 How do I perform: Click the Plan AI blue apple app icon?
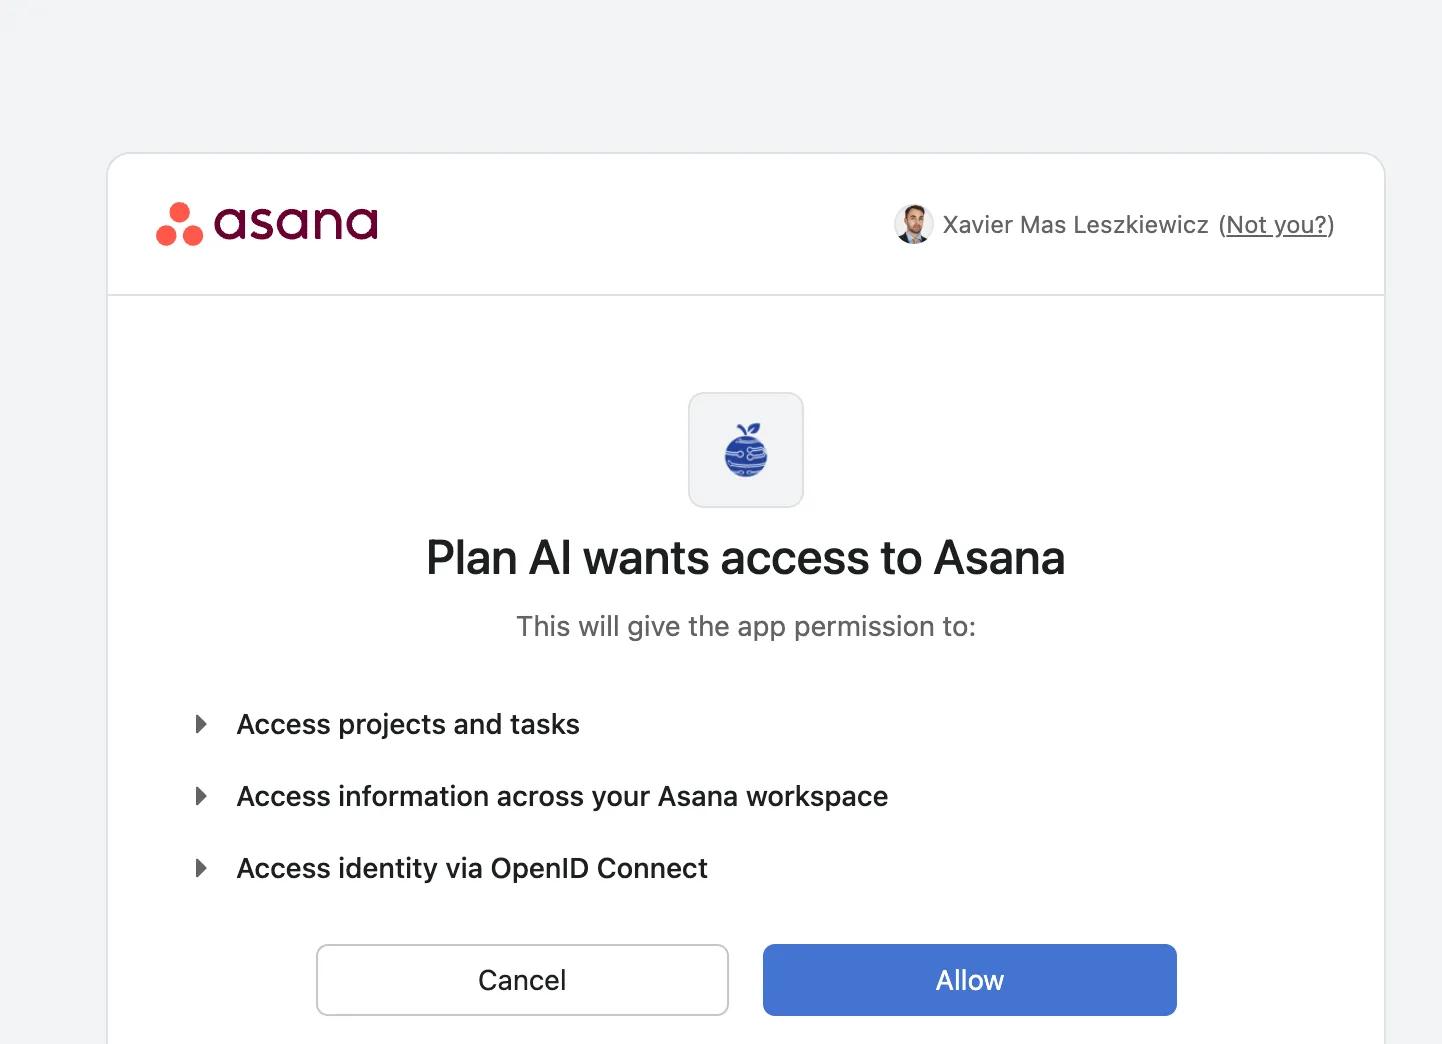[x=746, y=450]
